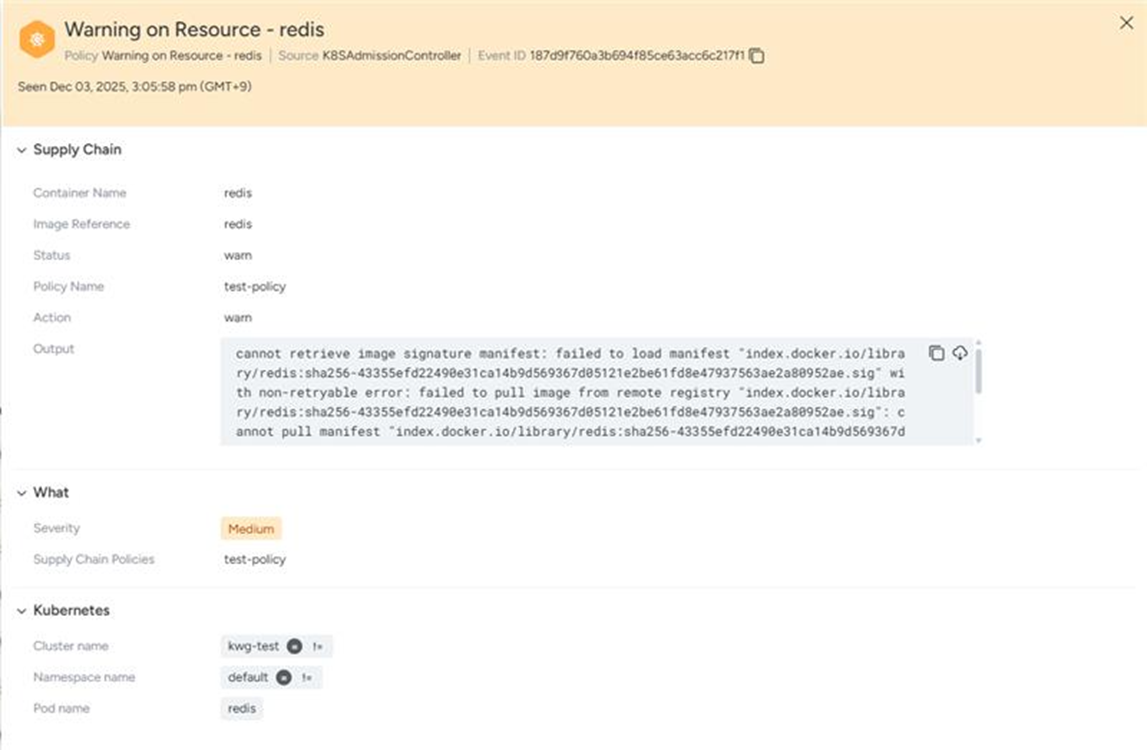
Task: Click the orange hexagon policy icon
Action: click(37, 39)
